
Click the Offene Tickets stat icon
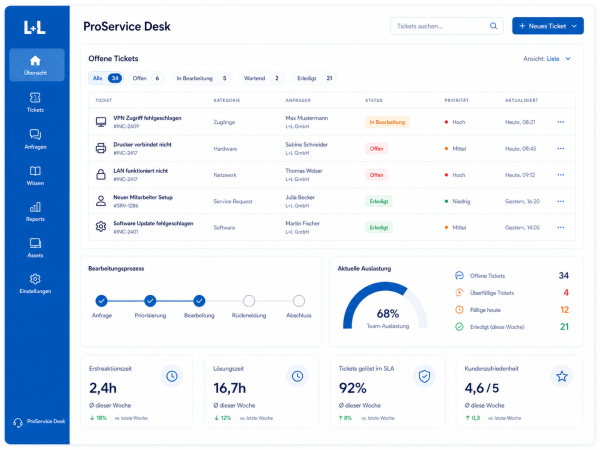459,276
